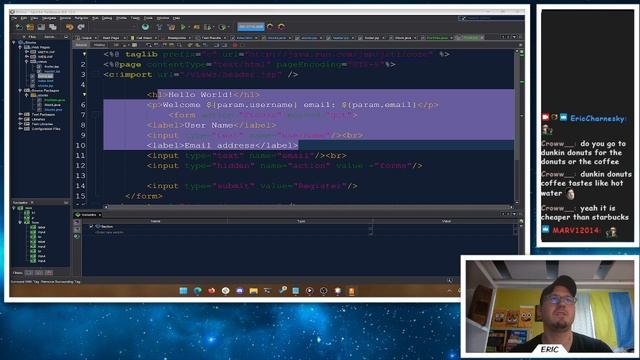The width and height of the screenshot is (640, 360).
Task: Open Chrome from the taskbar
Action: click(226, 291)
